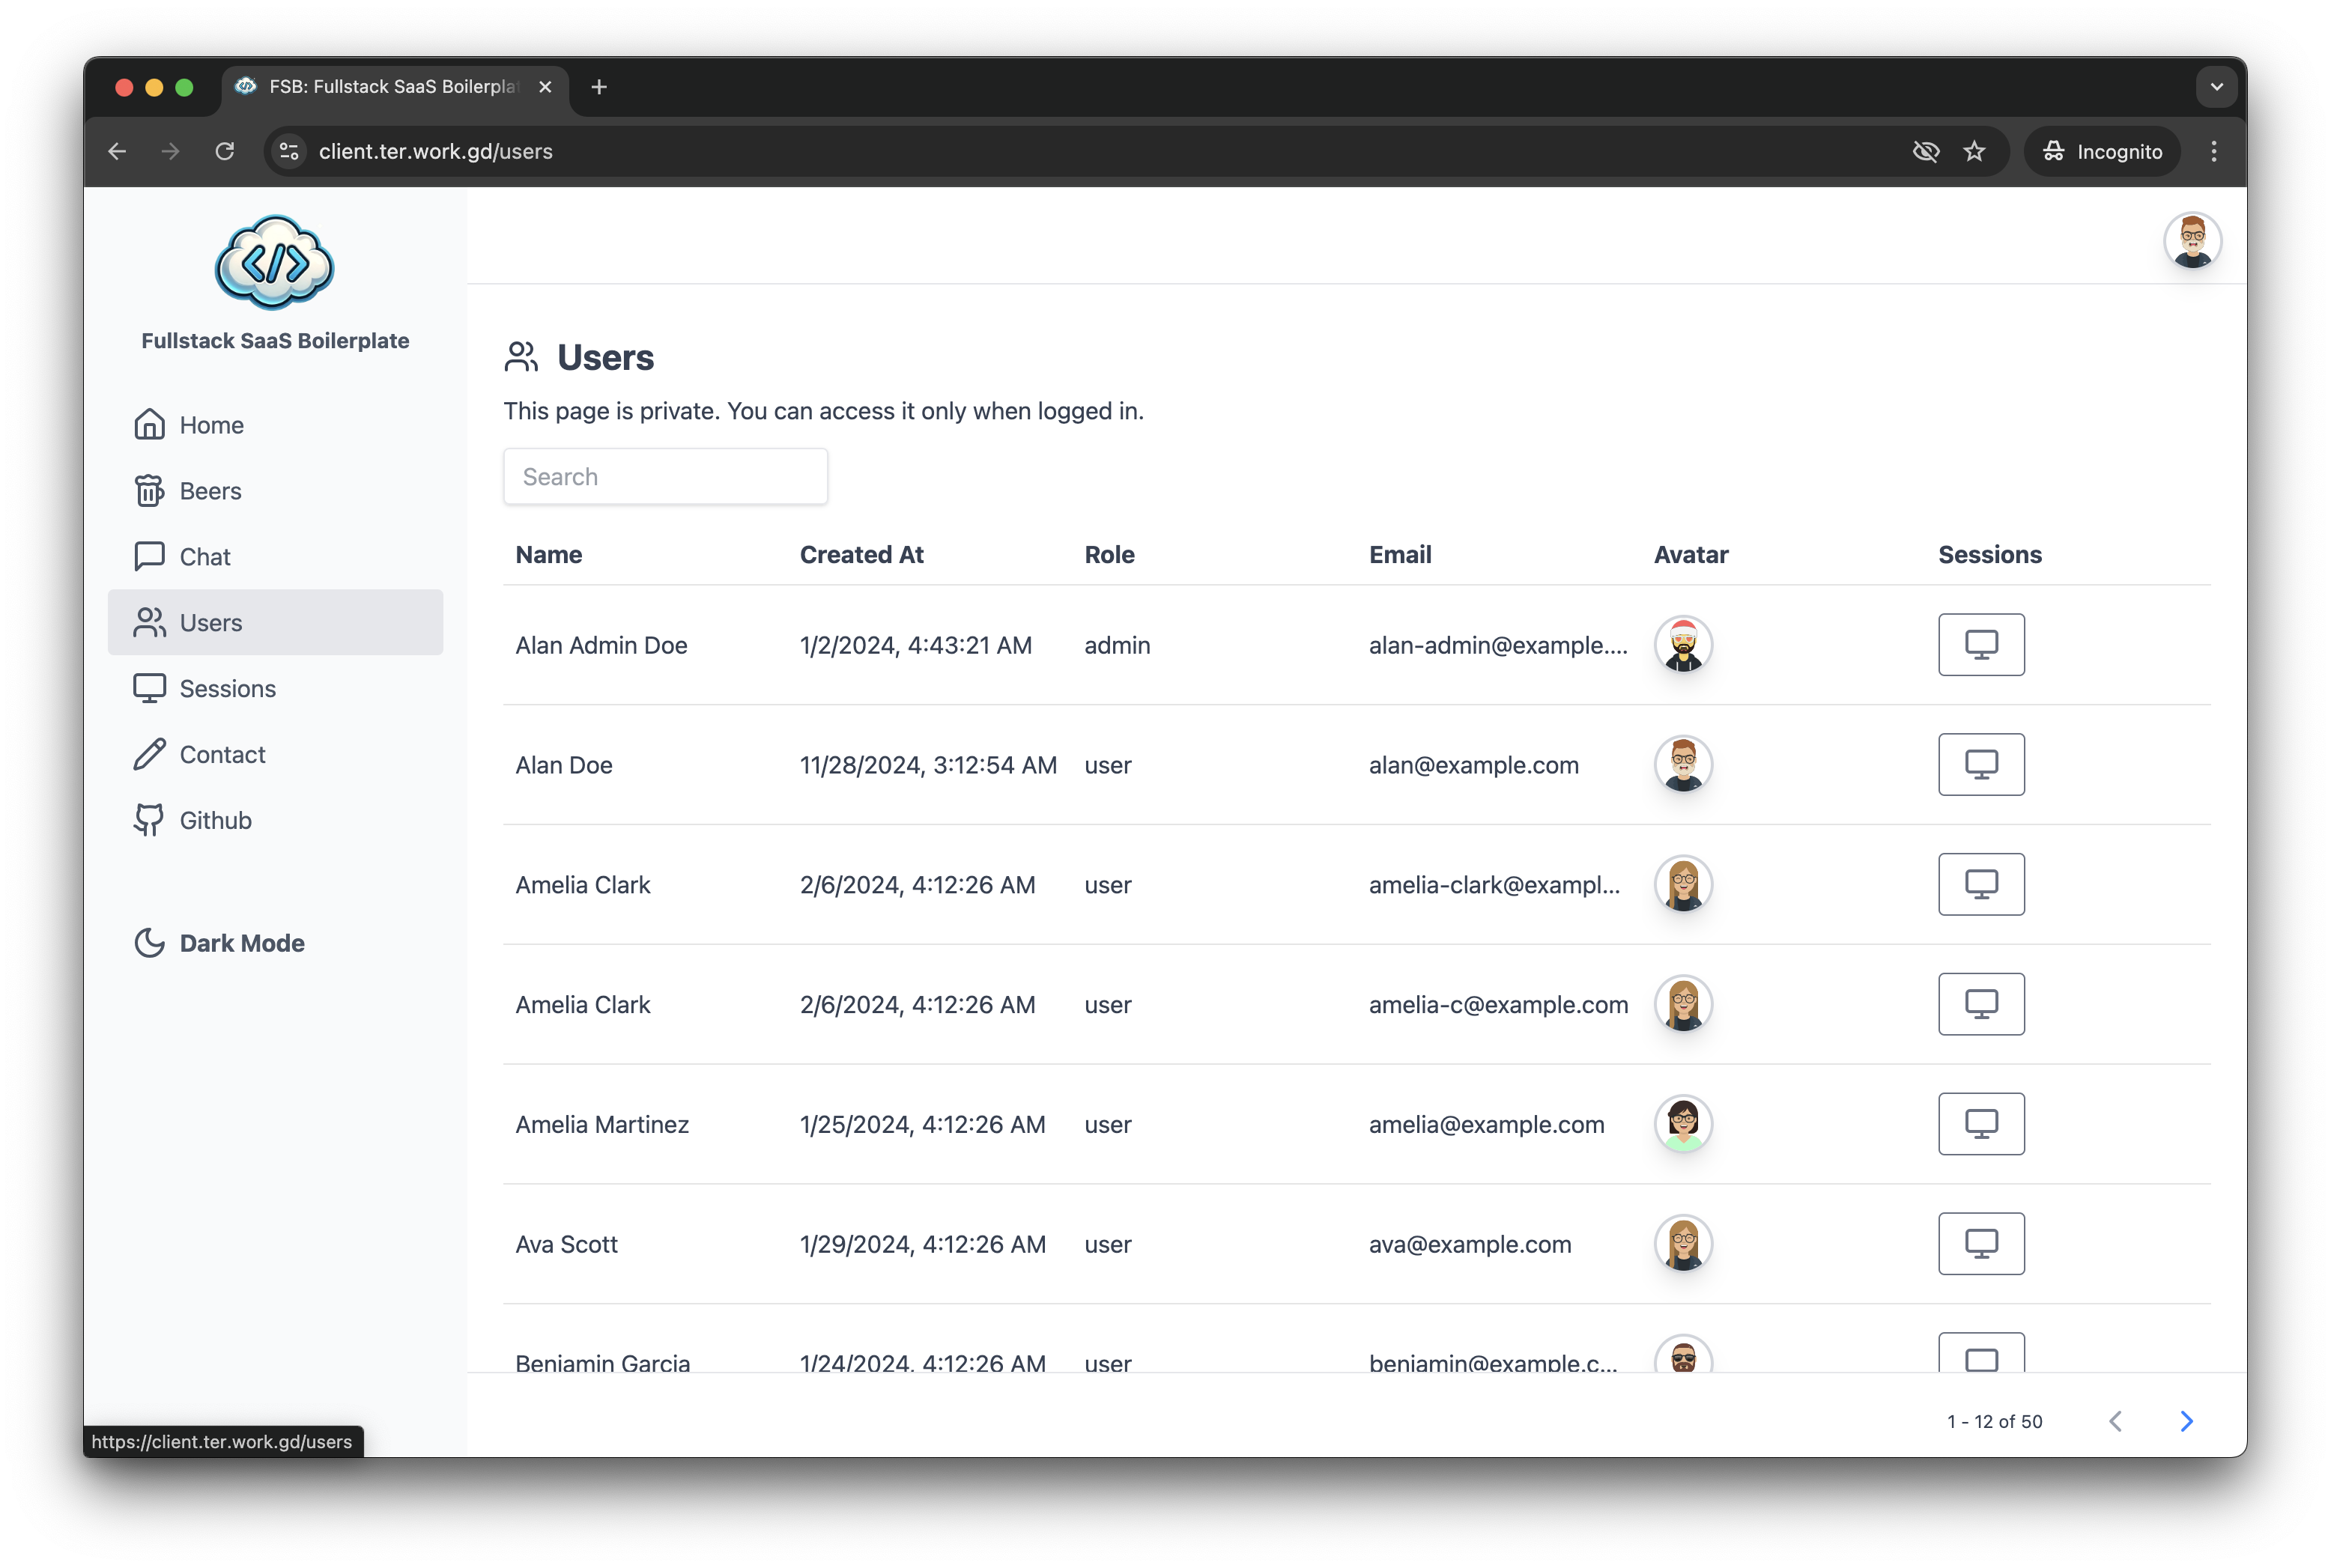Go to next page of users
The image size is (2331, 1568).
(2186, 1421)
